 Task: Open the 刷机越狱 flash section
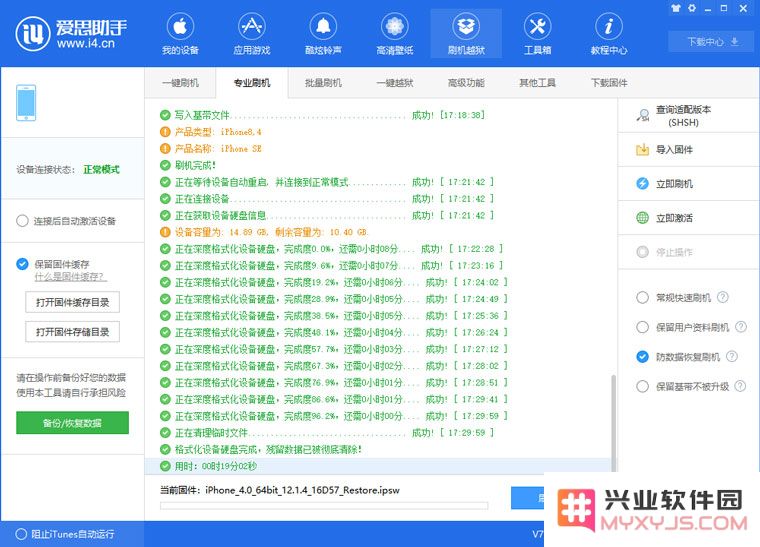click(466, 33)
